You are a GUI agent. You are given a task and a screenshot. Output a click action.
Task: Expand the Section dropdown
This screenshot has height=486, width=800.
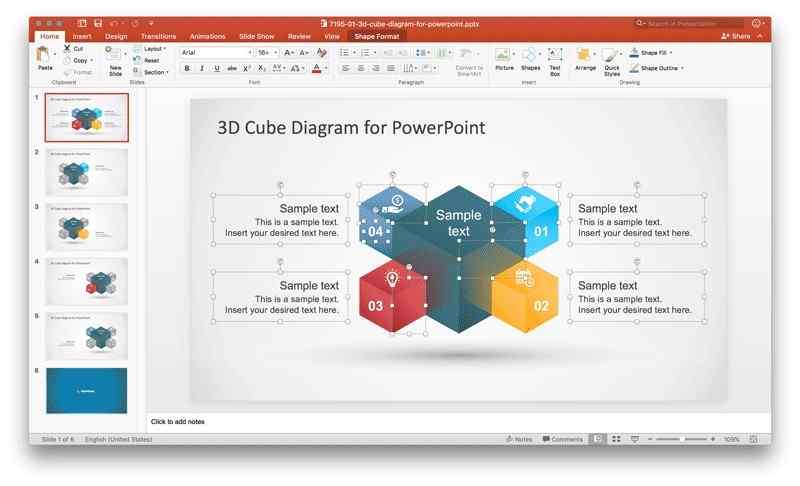point(151,72)
